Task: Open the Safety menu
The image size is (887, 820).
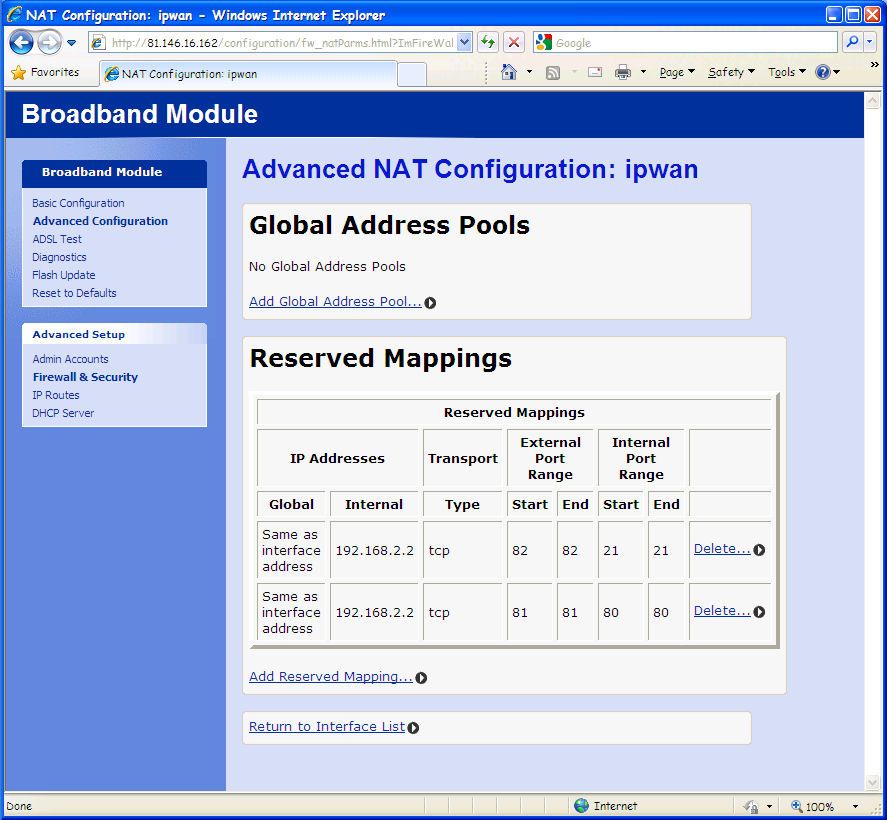Action: coord(730,72)
